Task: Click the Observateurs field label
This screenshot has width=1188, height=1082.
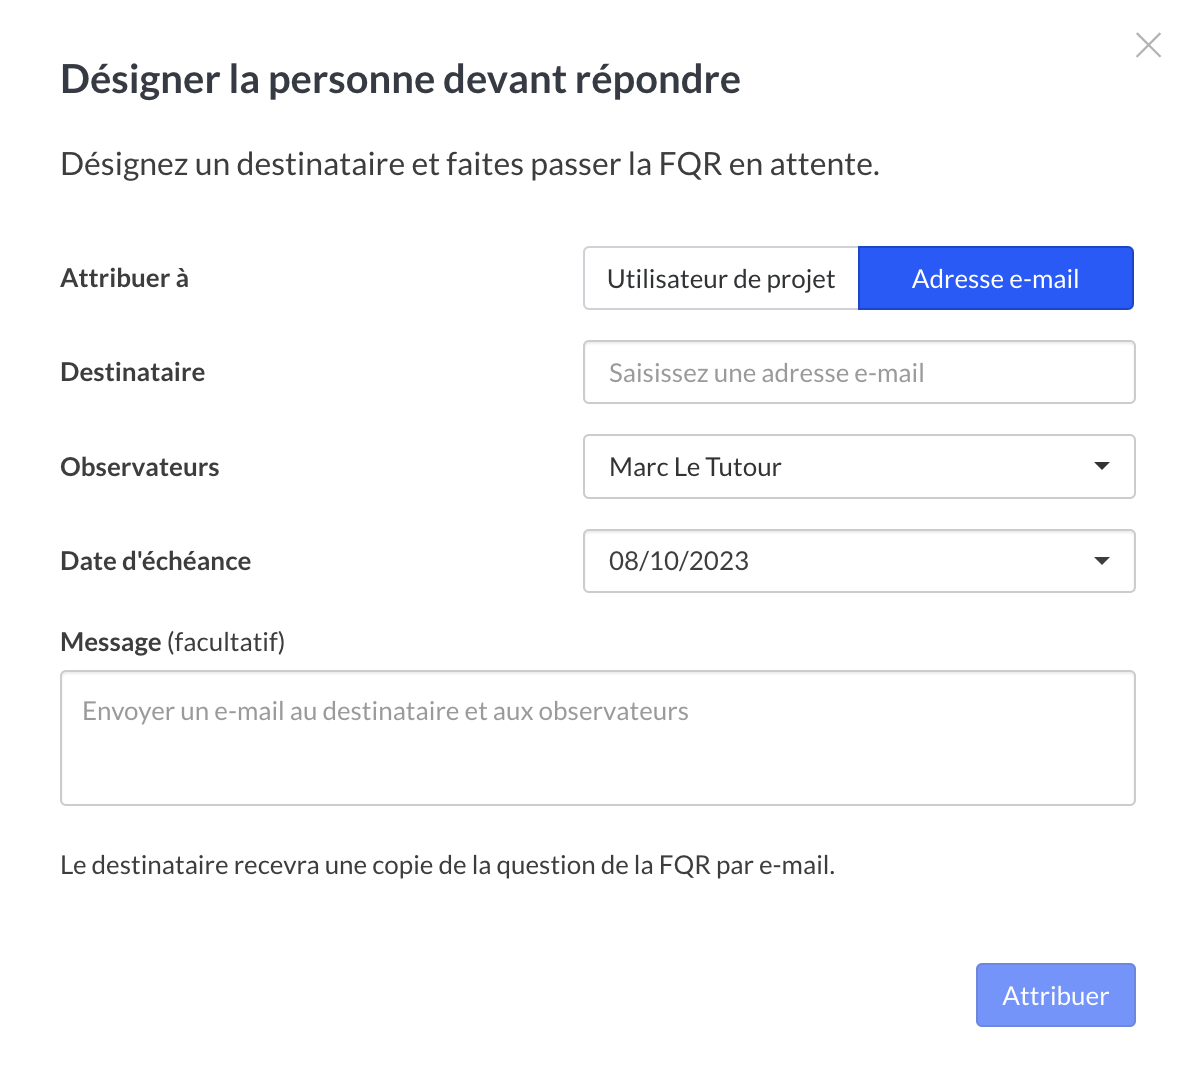Action: (x=139, y=467)
